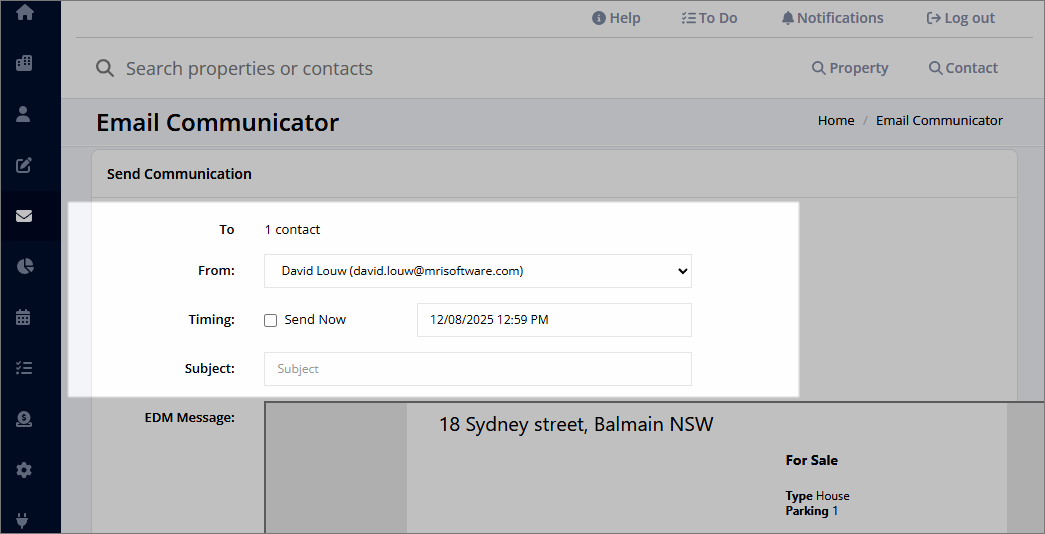The width and height of the screenshot is (1045, 534).
Task: Click the '1 contact' recipient text
Action: (x=292, y=229)
